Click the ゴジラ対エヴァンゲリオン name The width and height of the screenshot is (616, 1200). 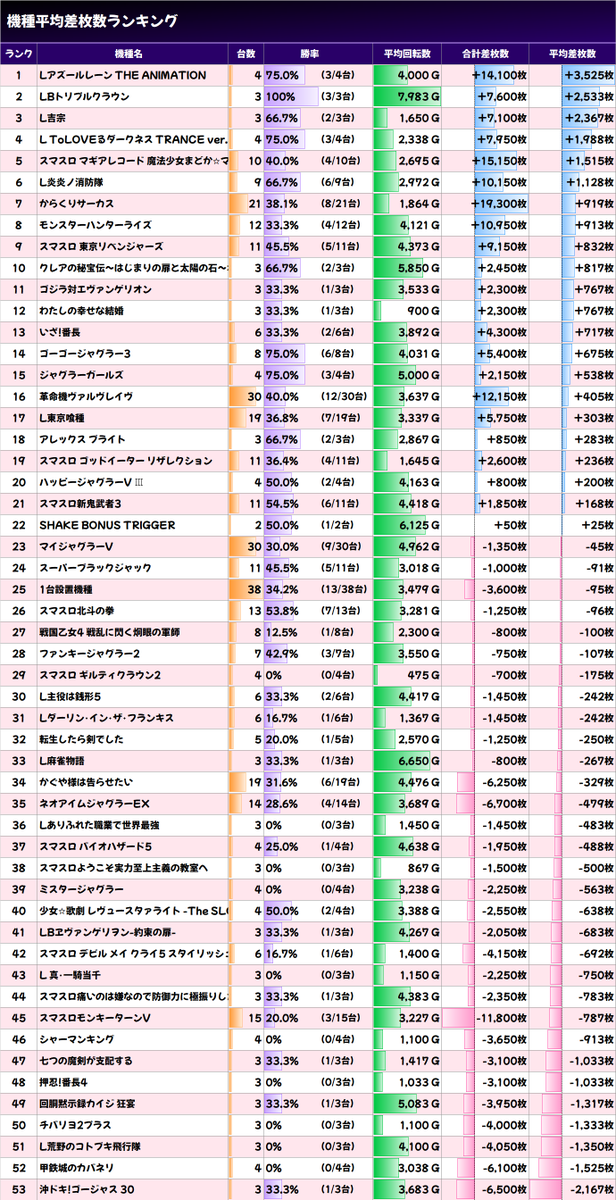[x=95, y=289]
